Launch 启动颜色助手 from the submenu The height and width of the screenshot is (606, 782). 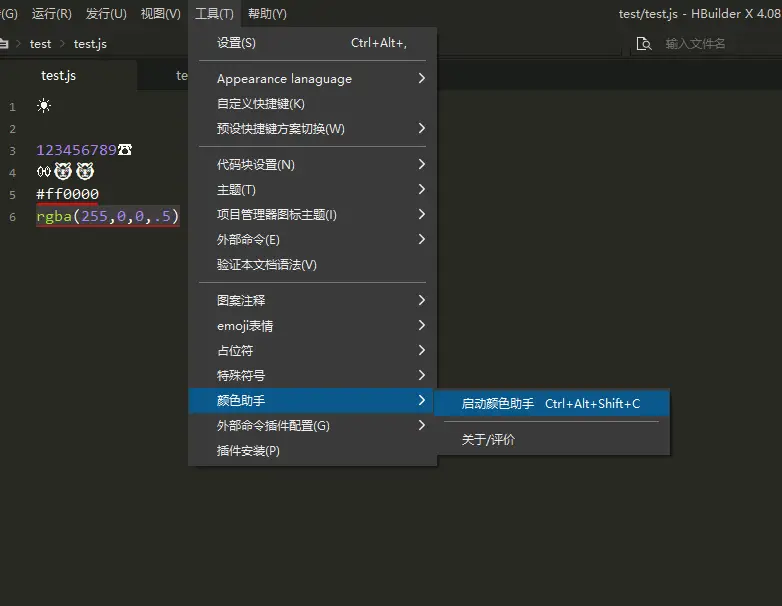pyautogui.click(x=552, y=404)
